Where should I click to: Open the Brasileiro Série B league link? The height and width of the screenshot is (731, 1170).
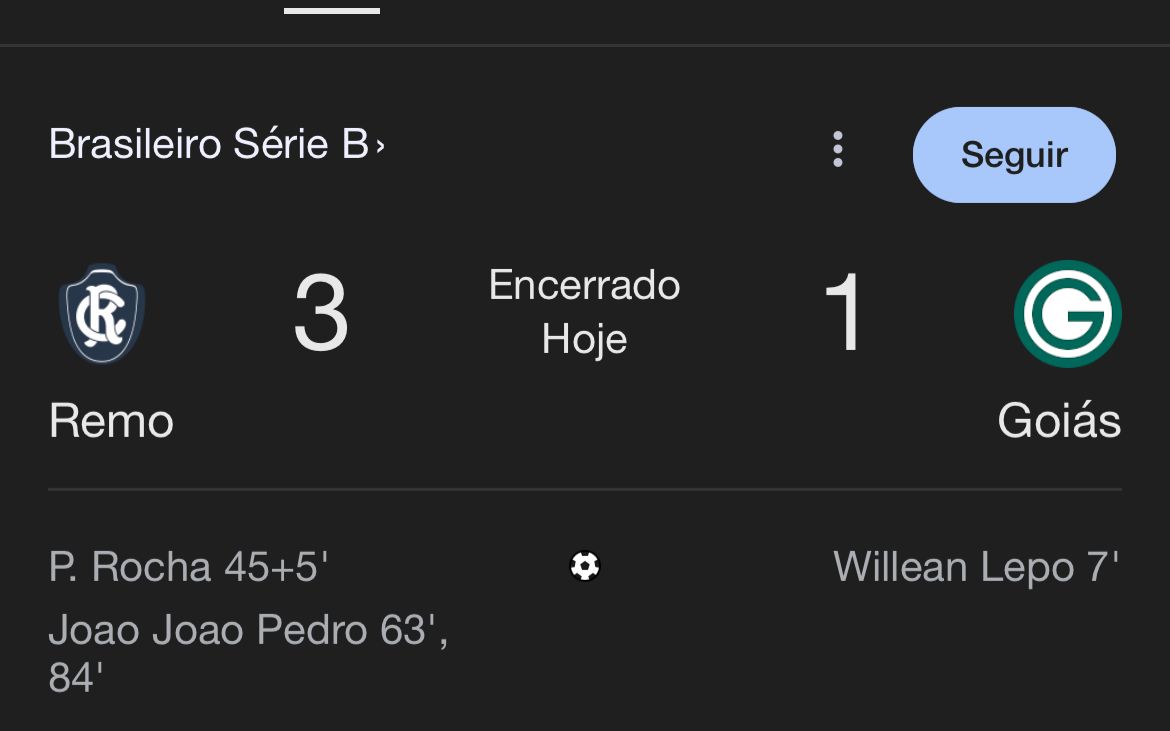click(208, 145)
